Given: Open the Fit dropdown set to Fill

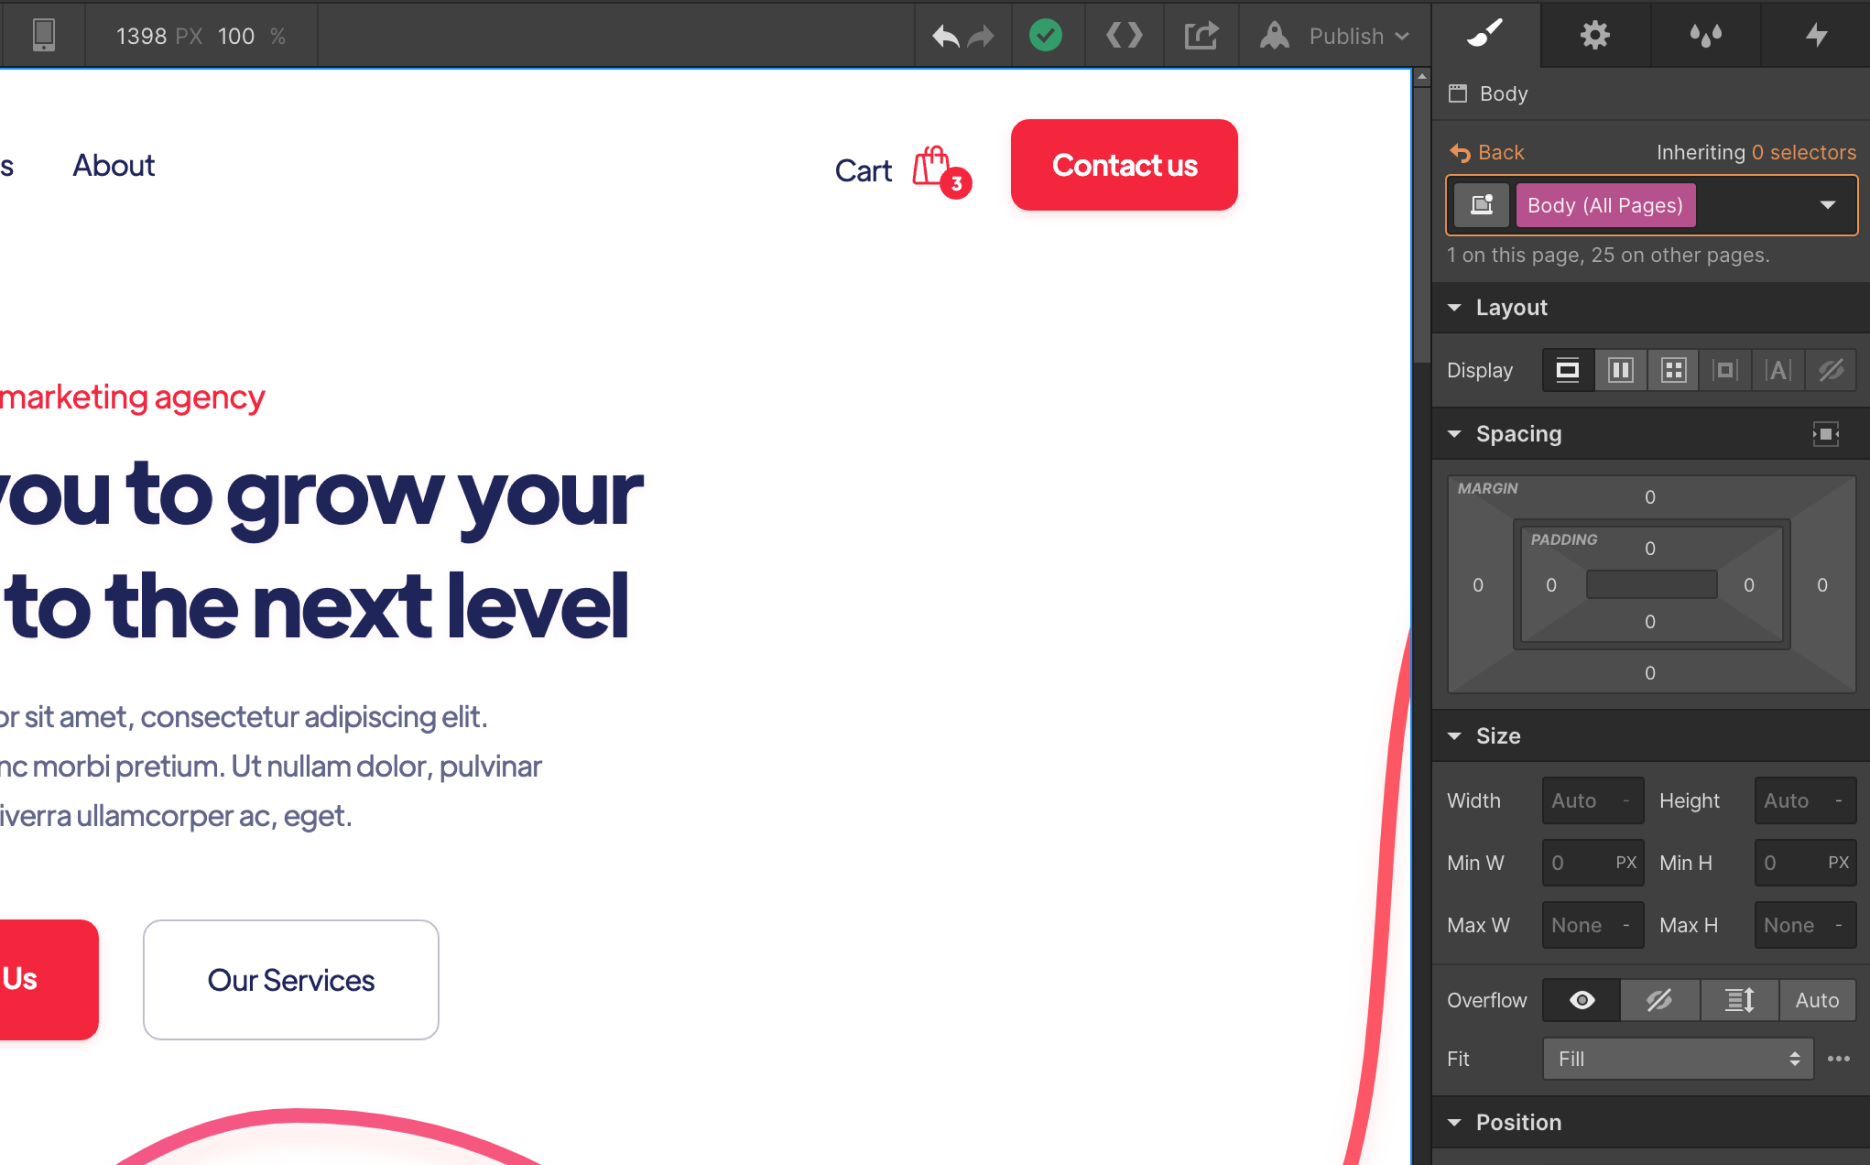Looking at the screenshot, I should click(x=1676, y=1058).
